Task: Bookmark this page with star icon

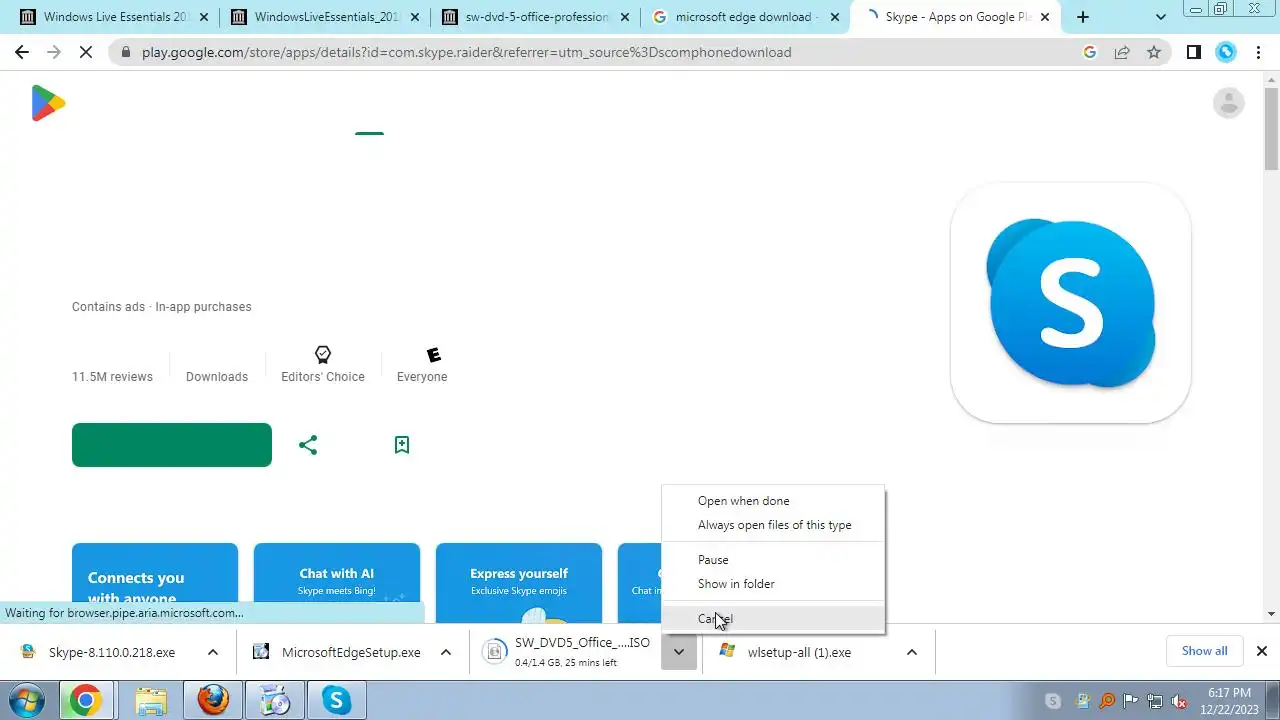Action: tap(1154, 52)
